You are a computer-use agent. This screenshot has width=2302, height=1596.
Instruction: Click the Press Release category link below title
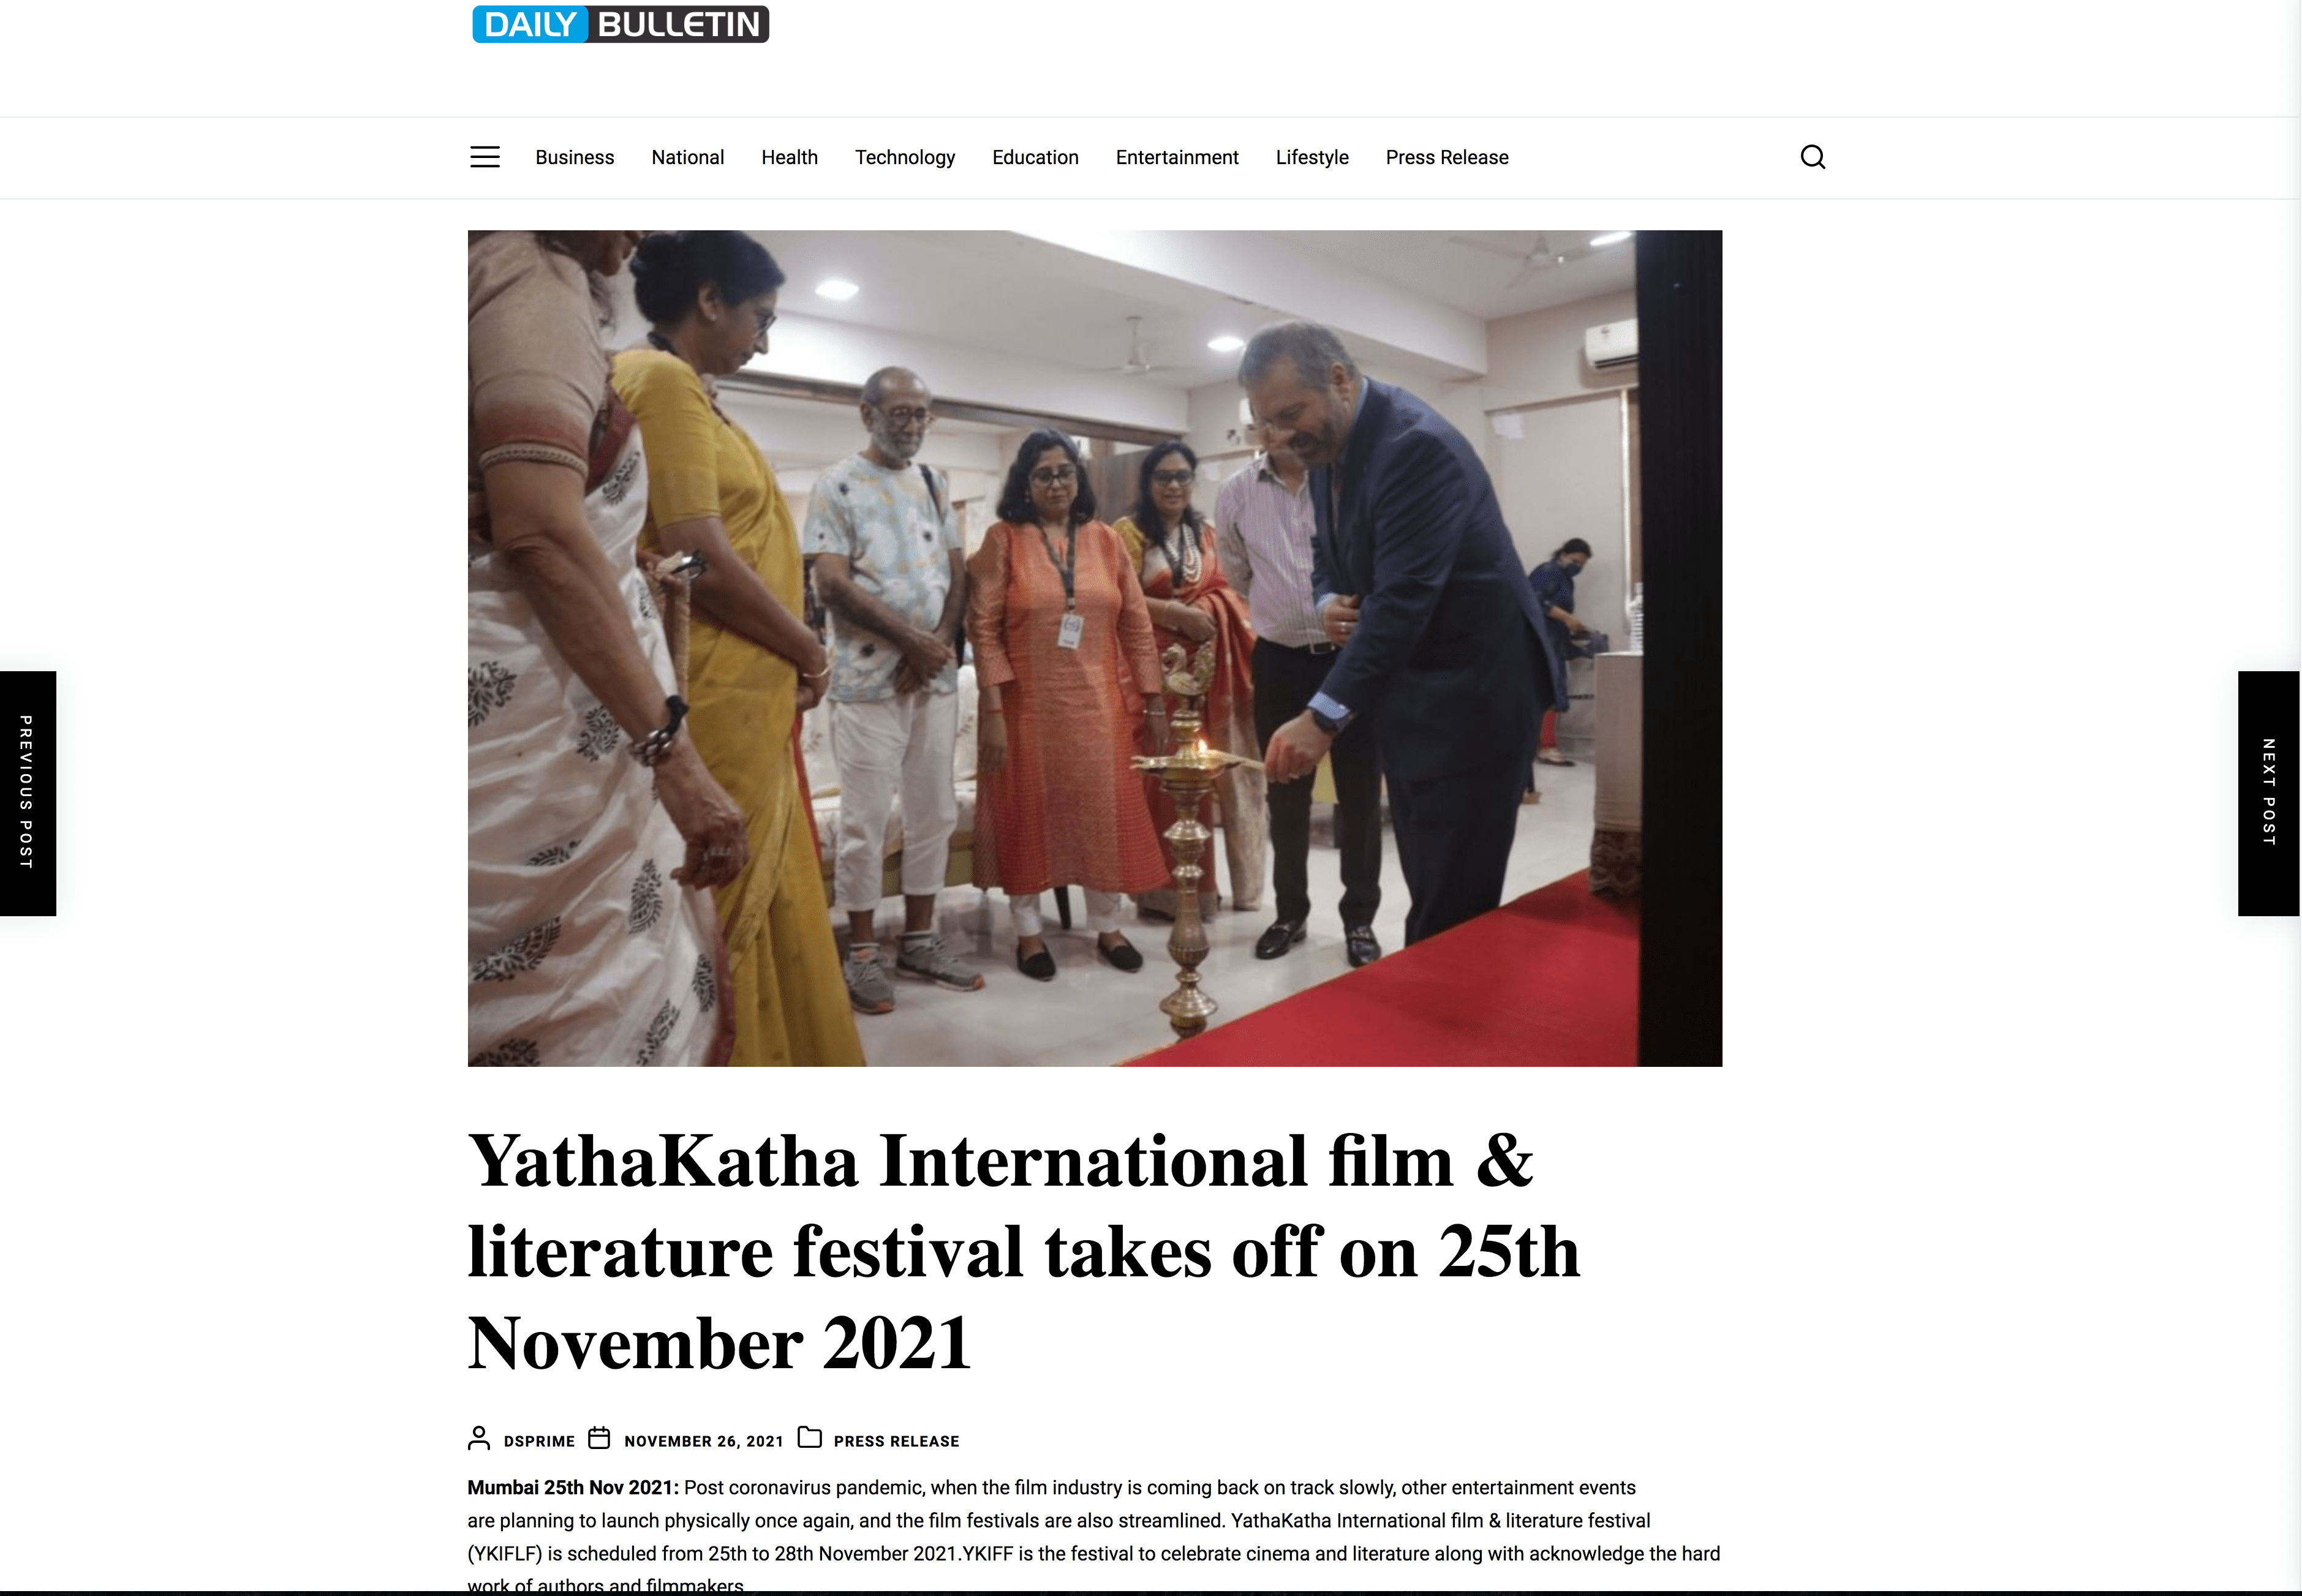click(896, 1441)
